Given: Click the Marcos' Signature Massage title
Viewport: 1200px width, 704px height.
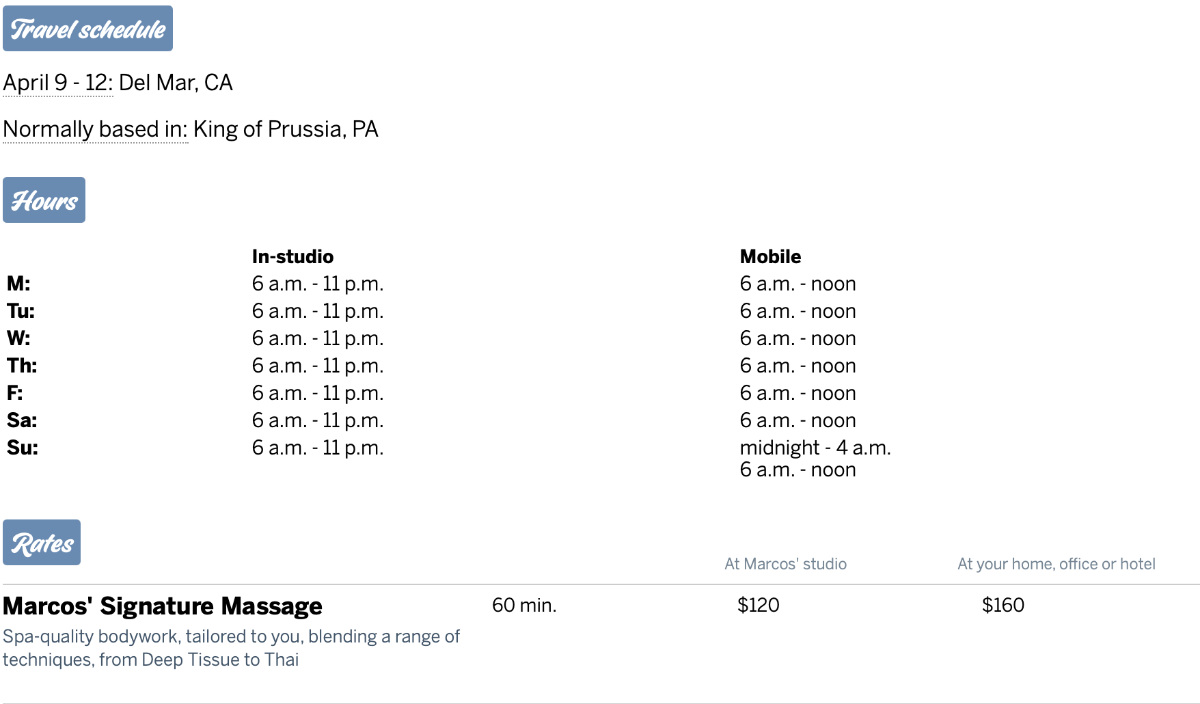Looking at the screenshot, I should pos(163,606).
